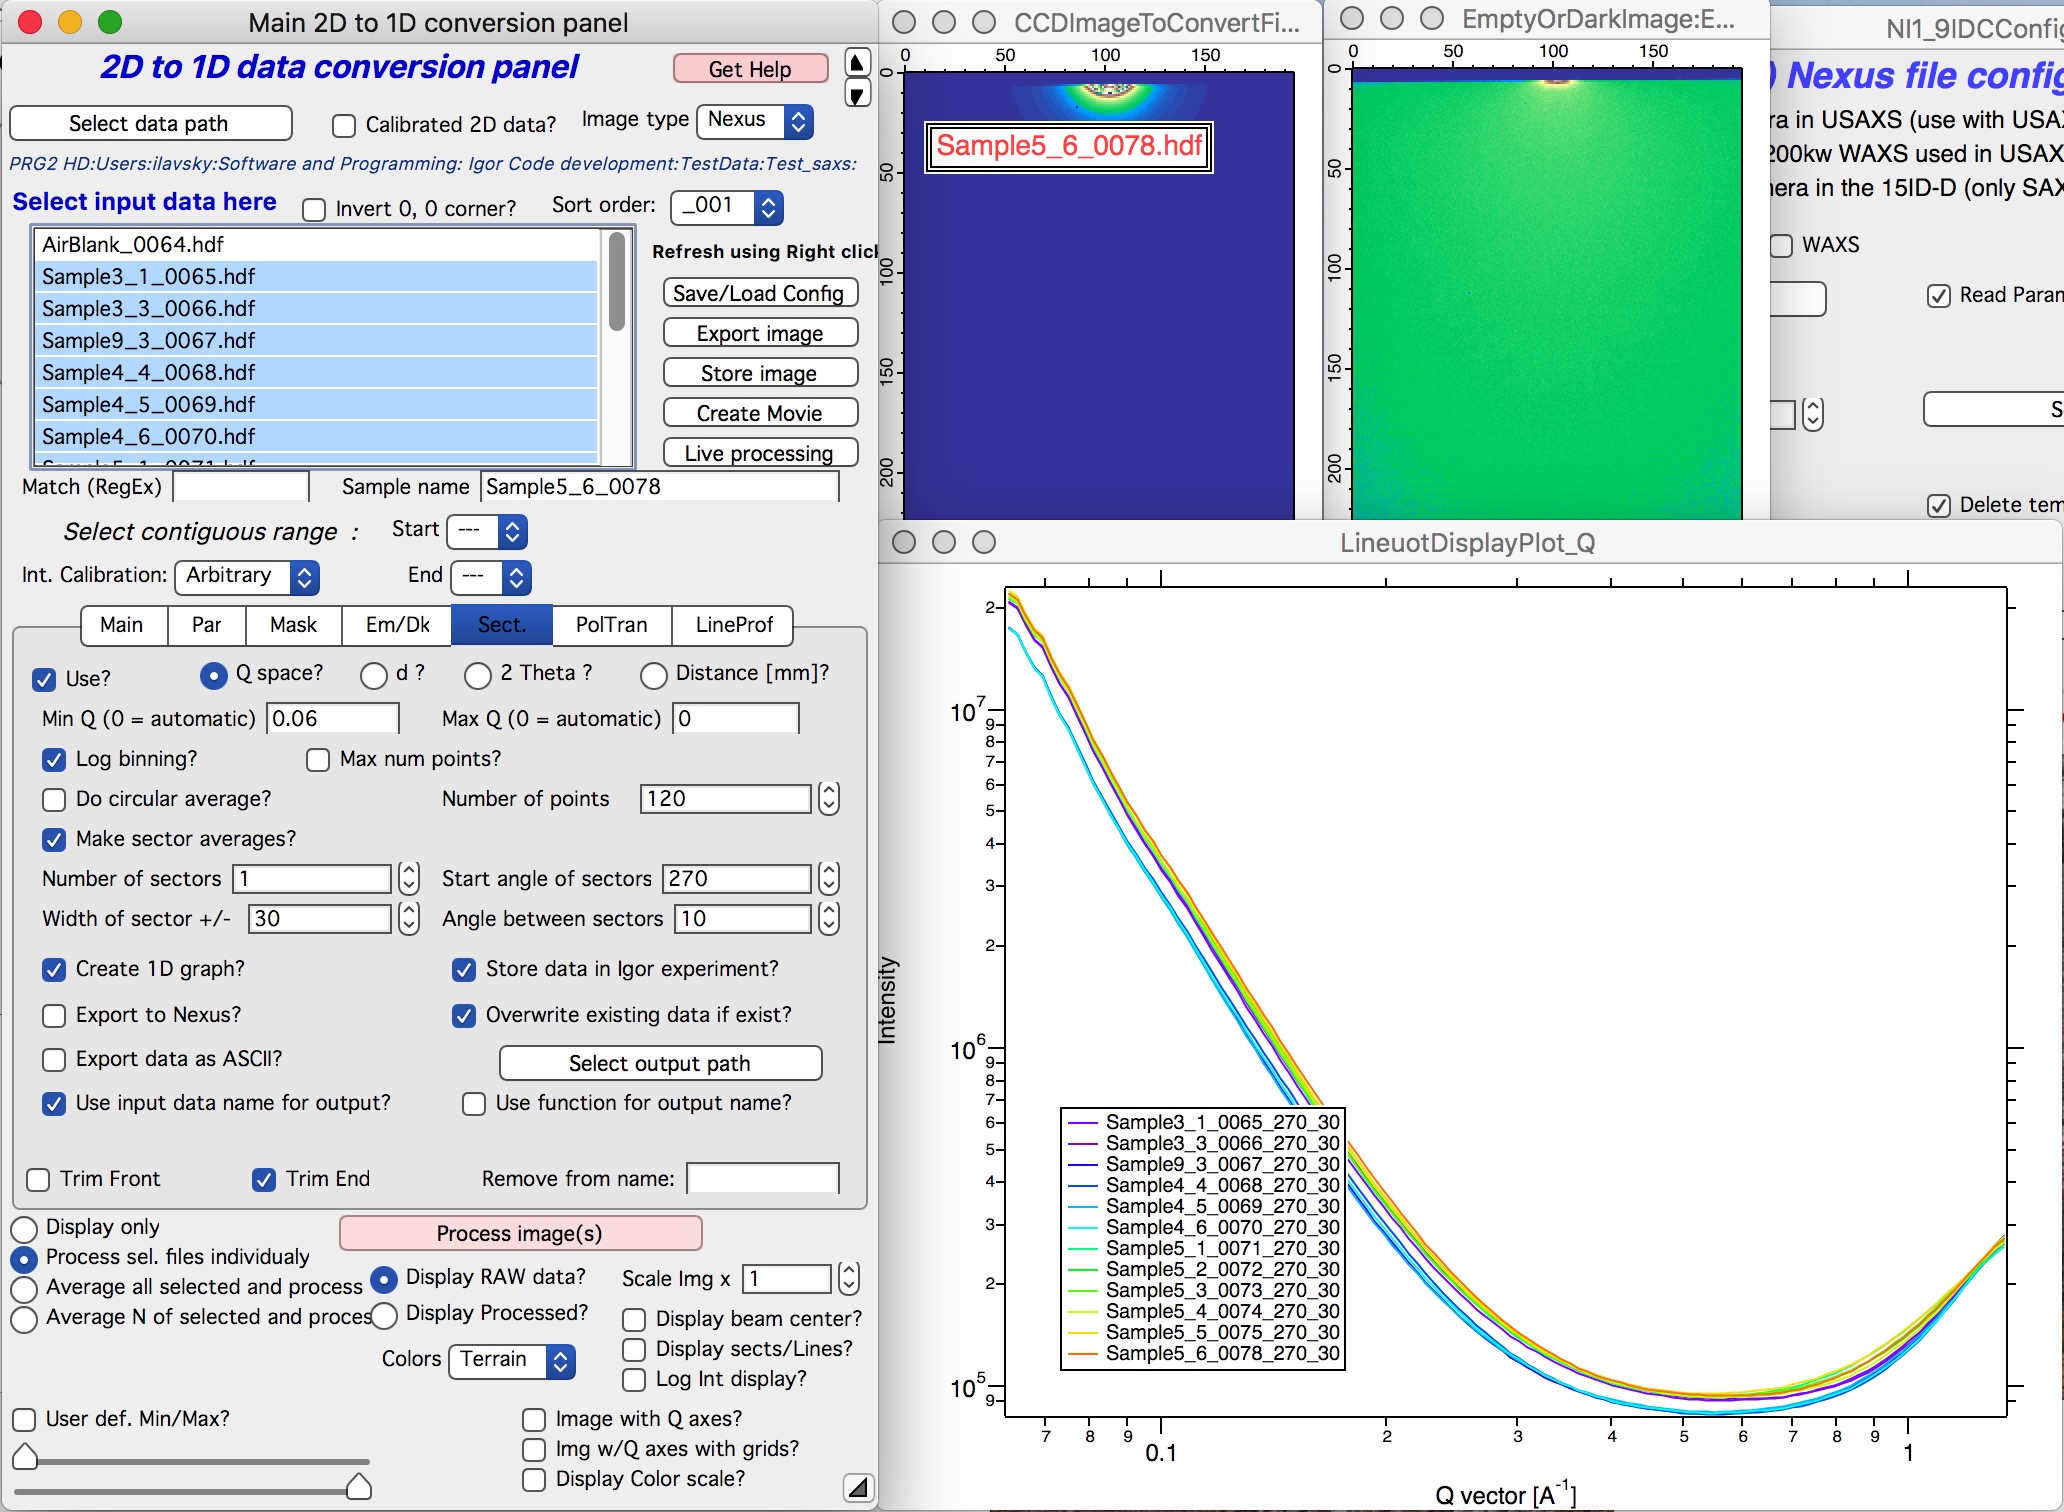This screenshot has width=2064, height=1512.
Task: Click the Match (RegEx) input field
Action: pos(241,487)
